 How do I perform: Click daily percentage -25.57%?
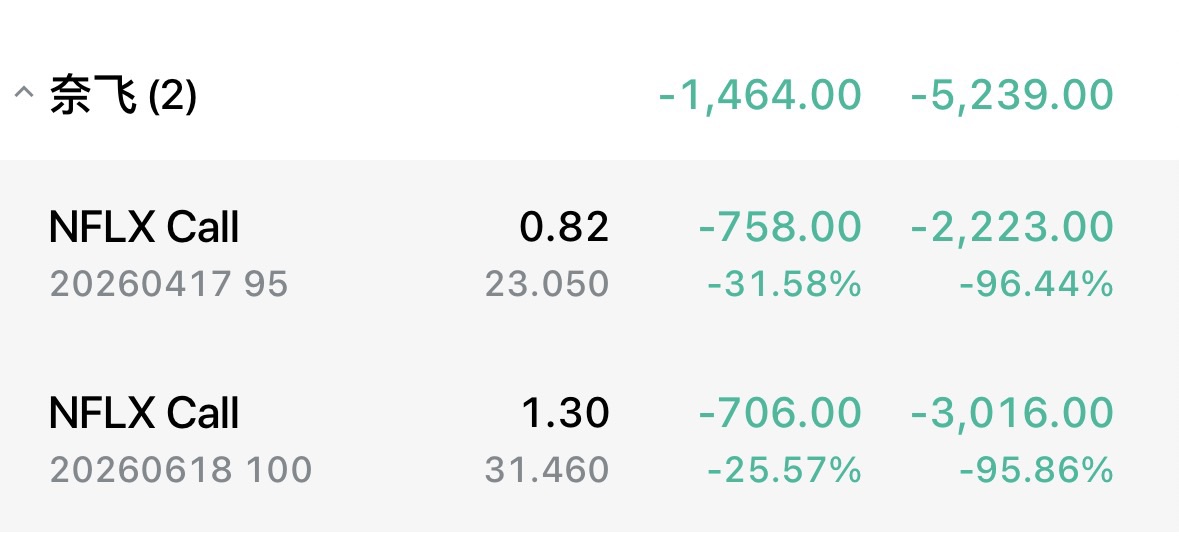point(784,469)
